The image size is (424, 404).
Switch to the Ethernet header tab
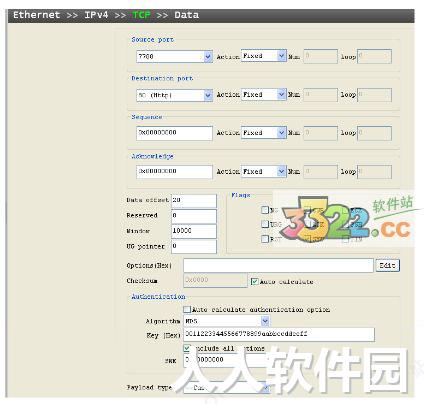36,15
